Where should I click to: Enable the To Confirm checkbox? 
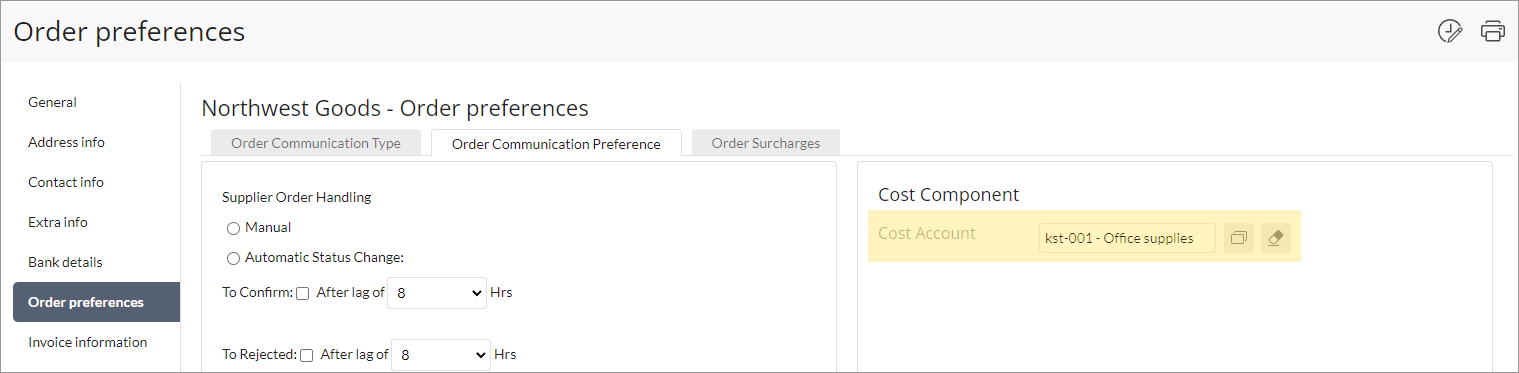click(303, 293)
